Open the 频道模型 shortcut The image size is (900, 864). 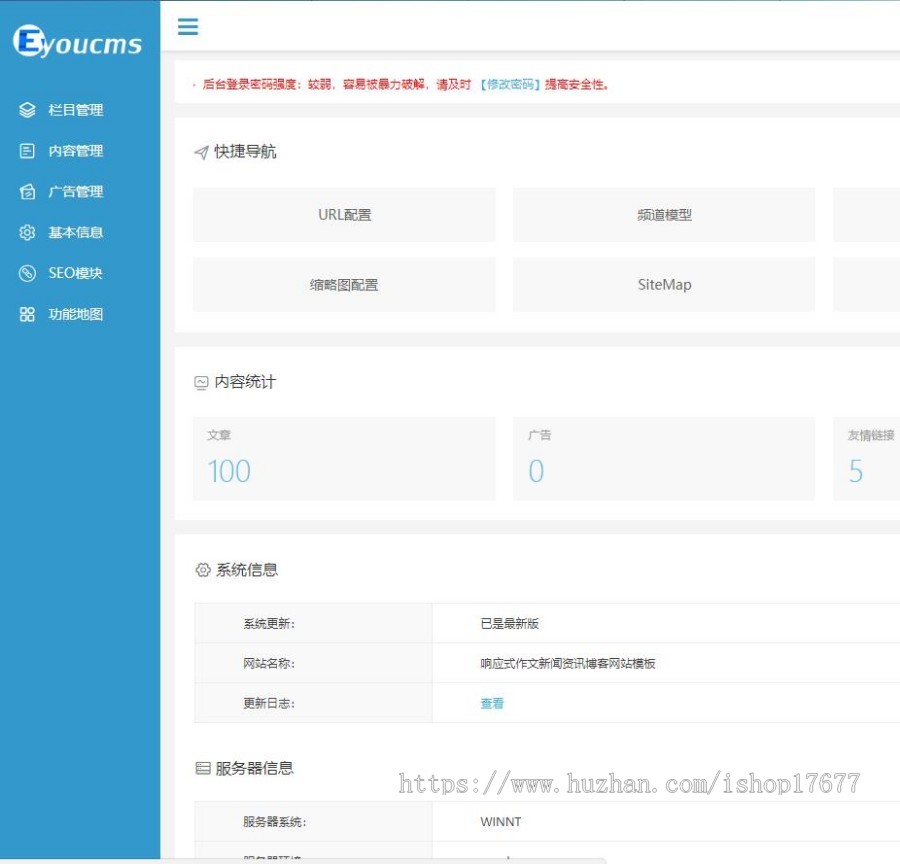(x=664, y=215)
